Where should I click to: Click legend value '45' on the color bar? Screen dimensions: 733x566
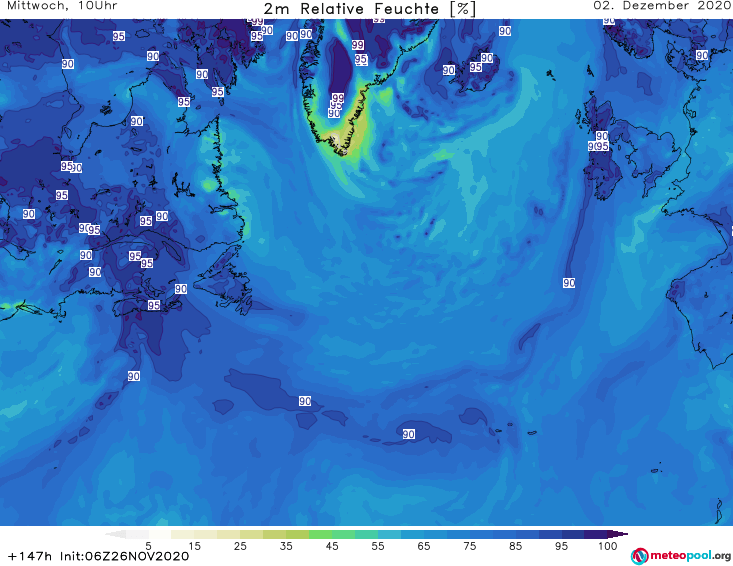pyautogui.click(x=332, y=546)
